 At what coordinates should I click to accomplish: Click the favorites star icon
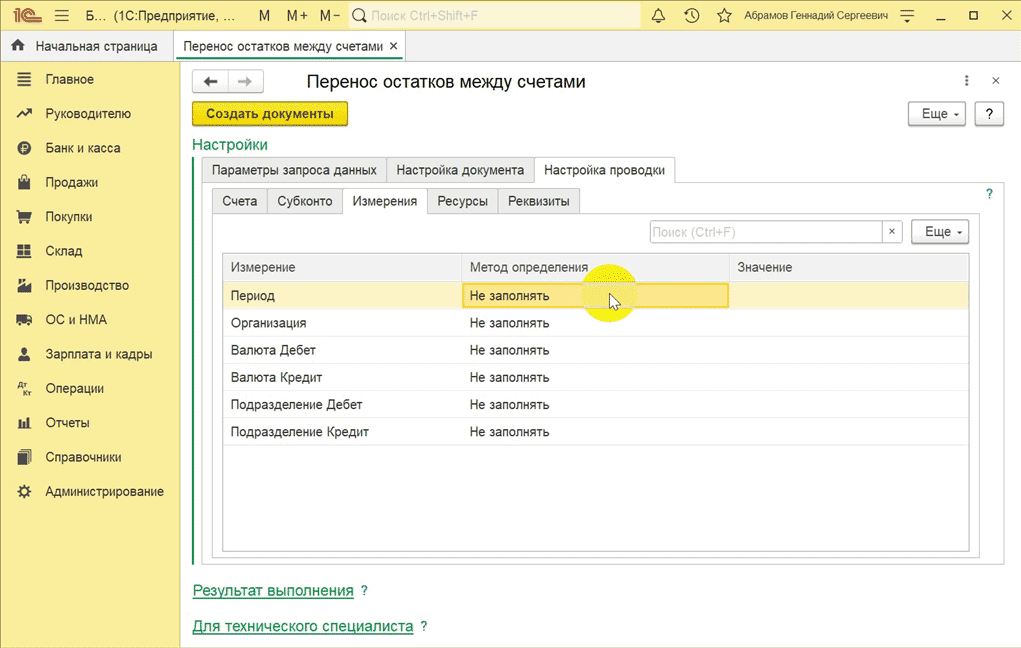724,16
